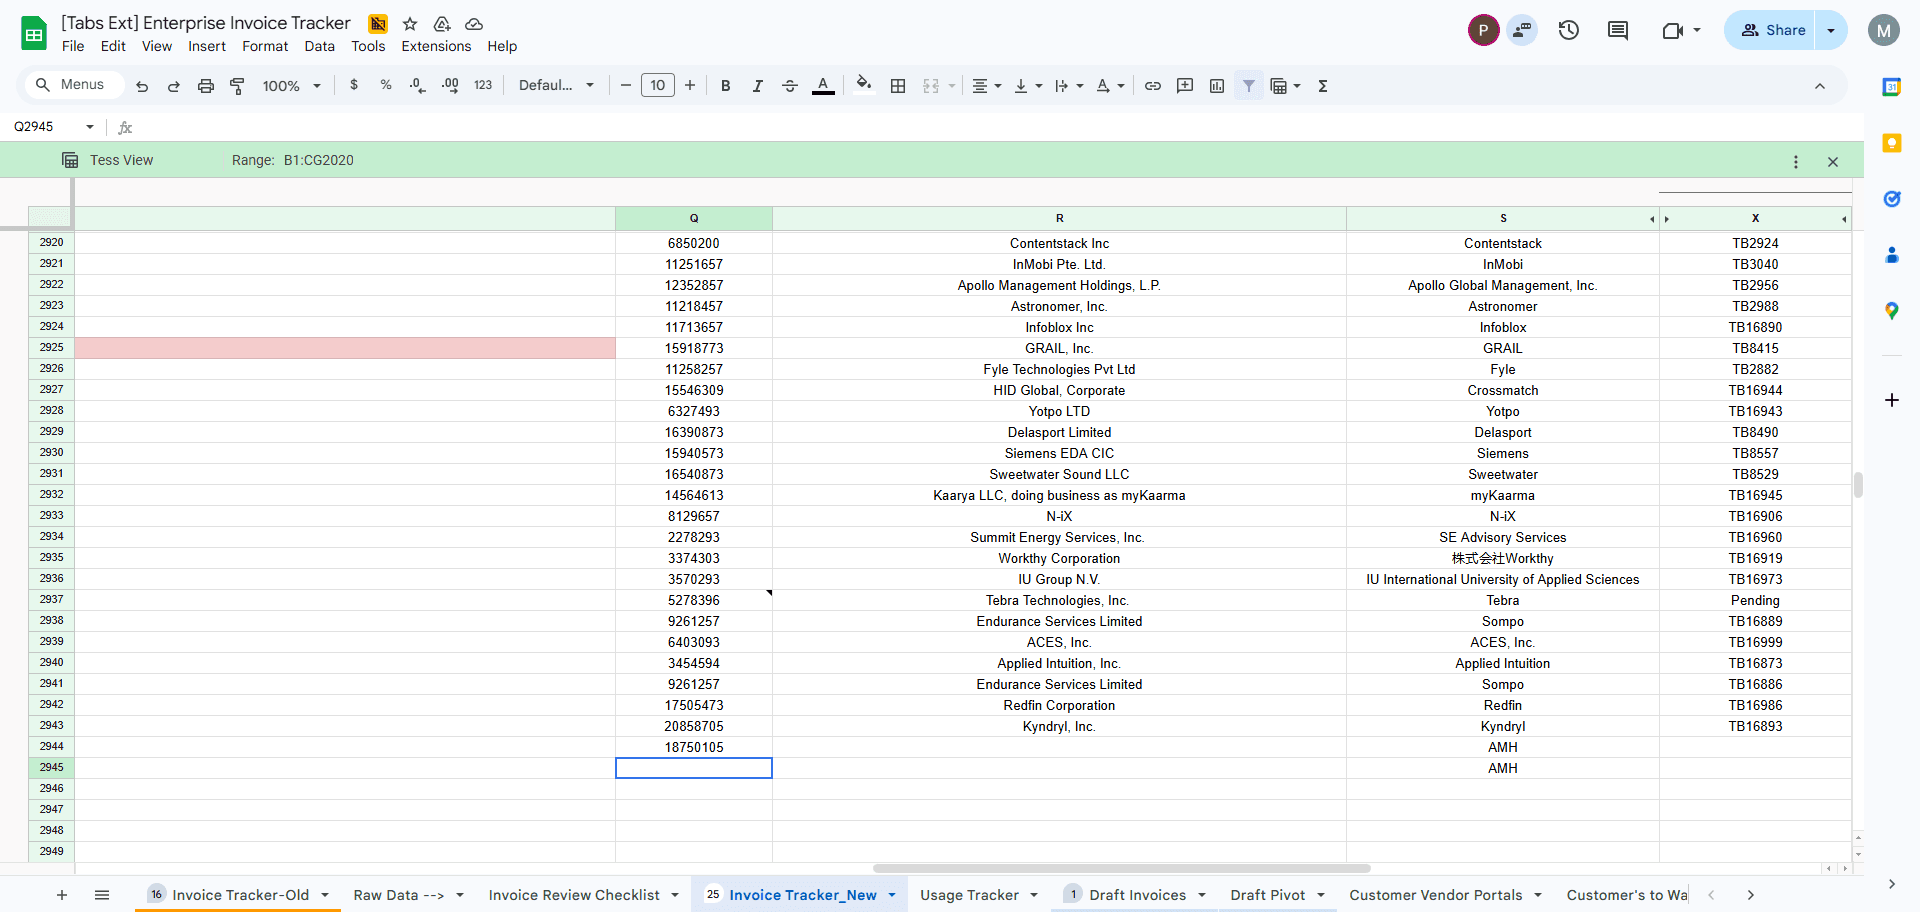Toggle italic formatting
The height and width of the screenshot is (912, 1920).
pyautogui.click(x=758, y=86)
